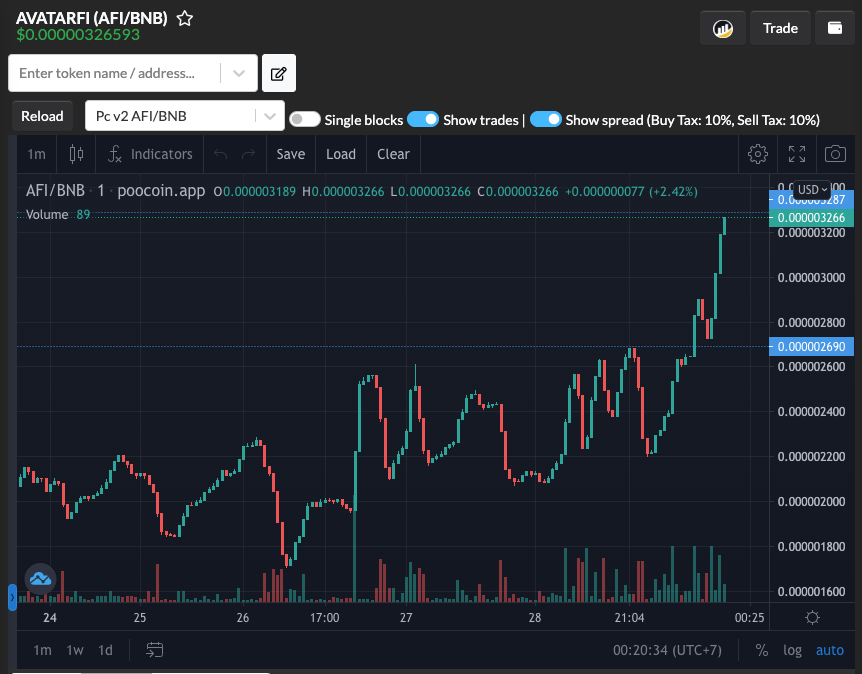Open the go-to-date calendar icon

click(154, 650)
